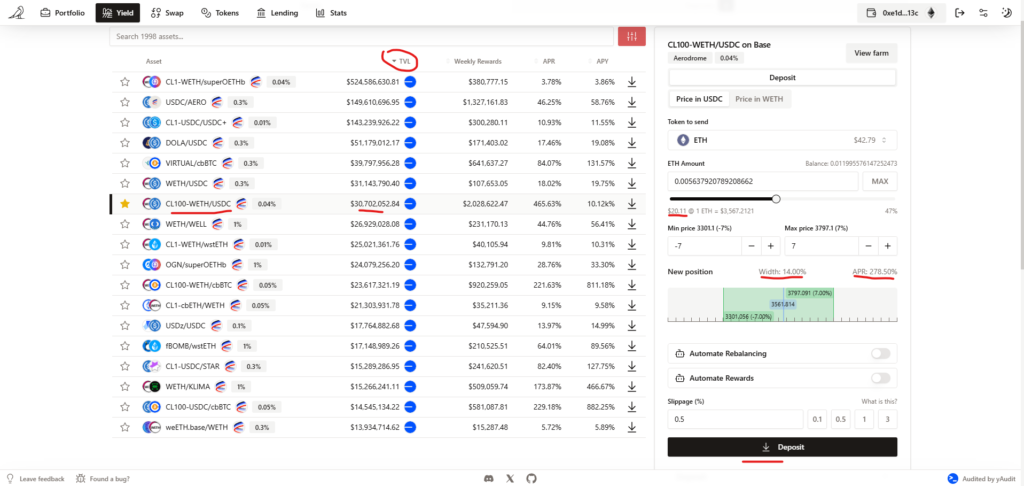Click deposit arrow for DOLA/USDC row

(x=632, y=143)
